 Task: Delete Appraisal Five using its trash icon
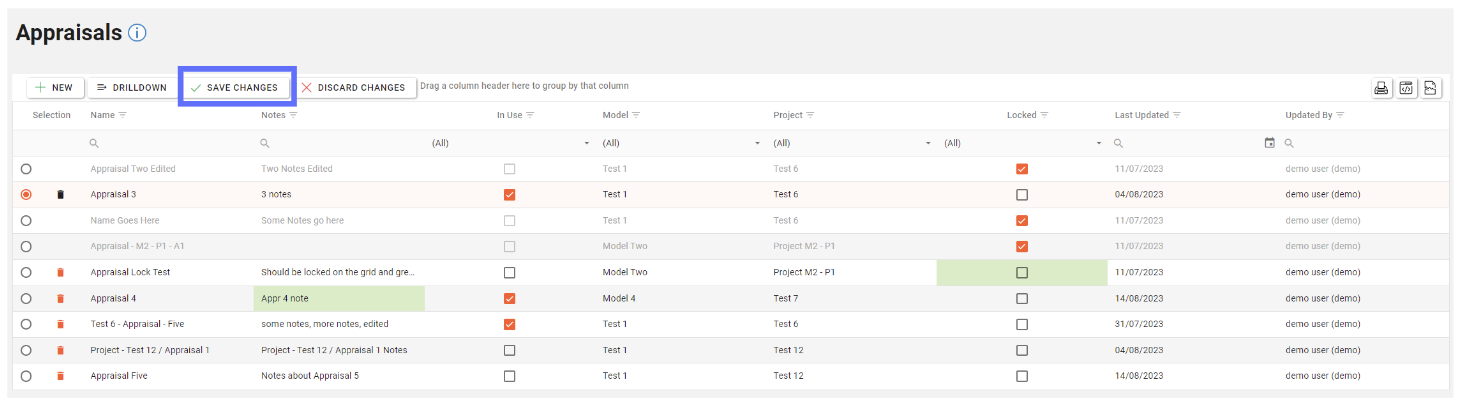(60, 376)
